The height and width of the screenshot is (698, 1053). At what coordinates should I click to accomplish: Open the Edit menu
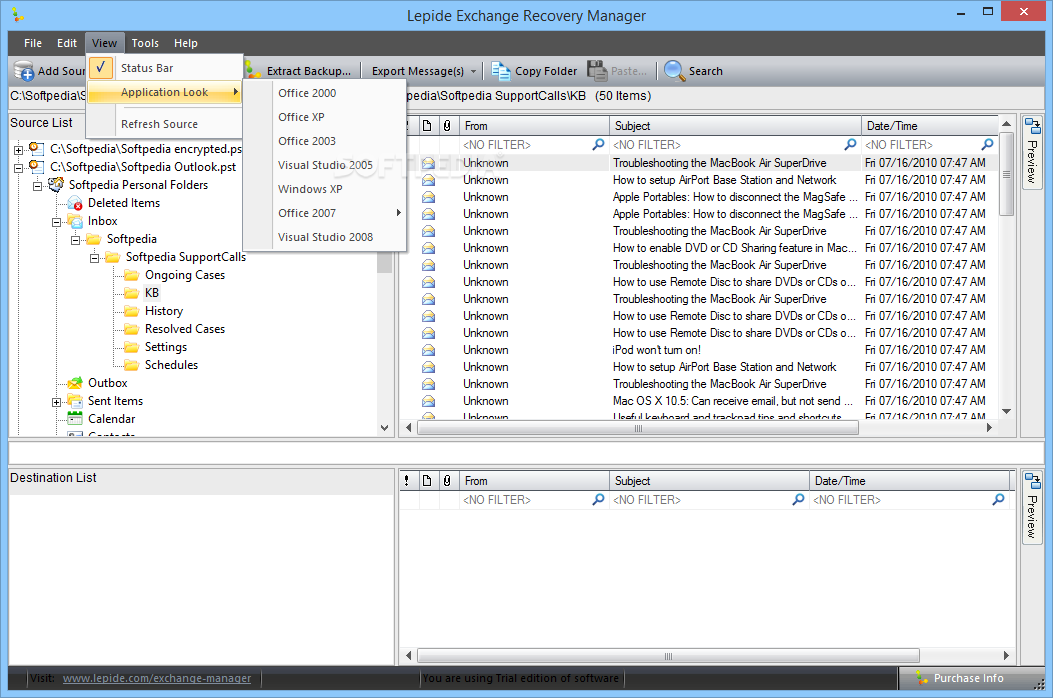click(x=66, y=43)
